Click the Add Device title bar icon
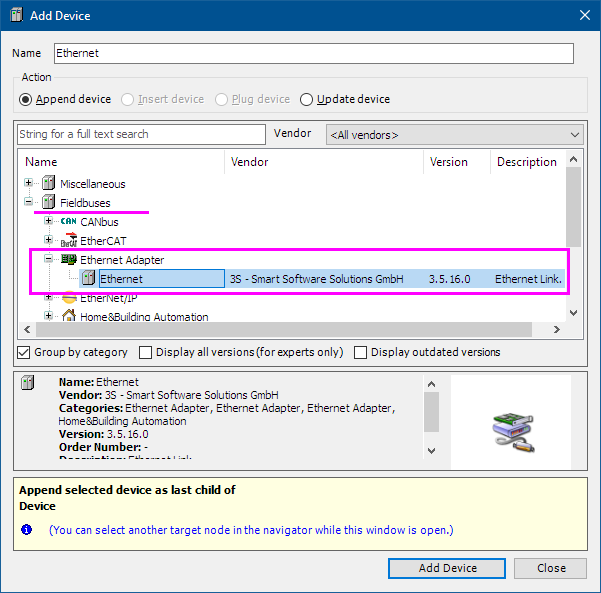 [x=16, y=15]
